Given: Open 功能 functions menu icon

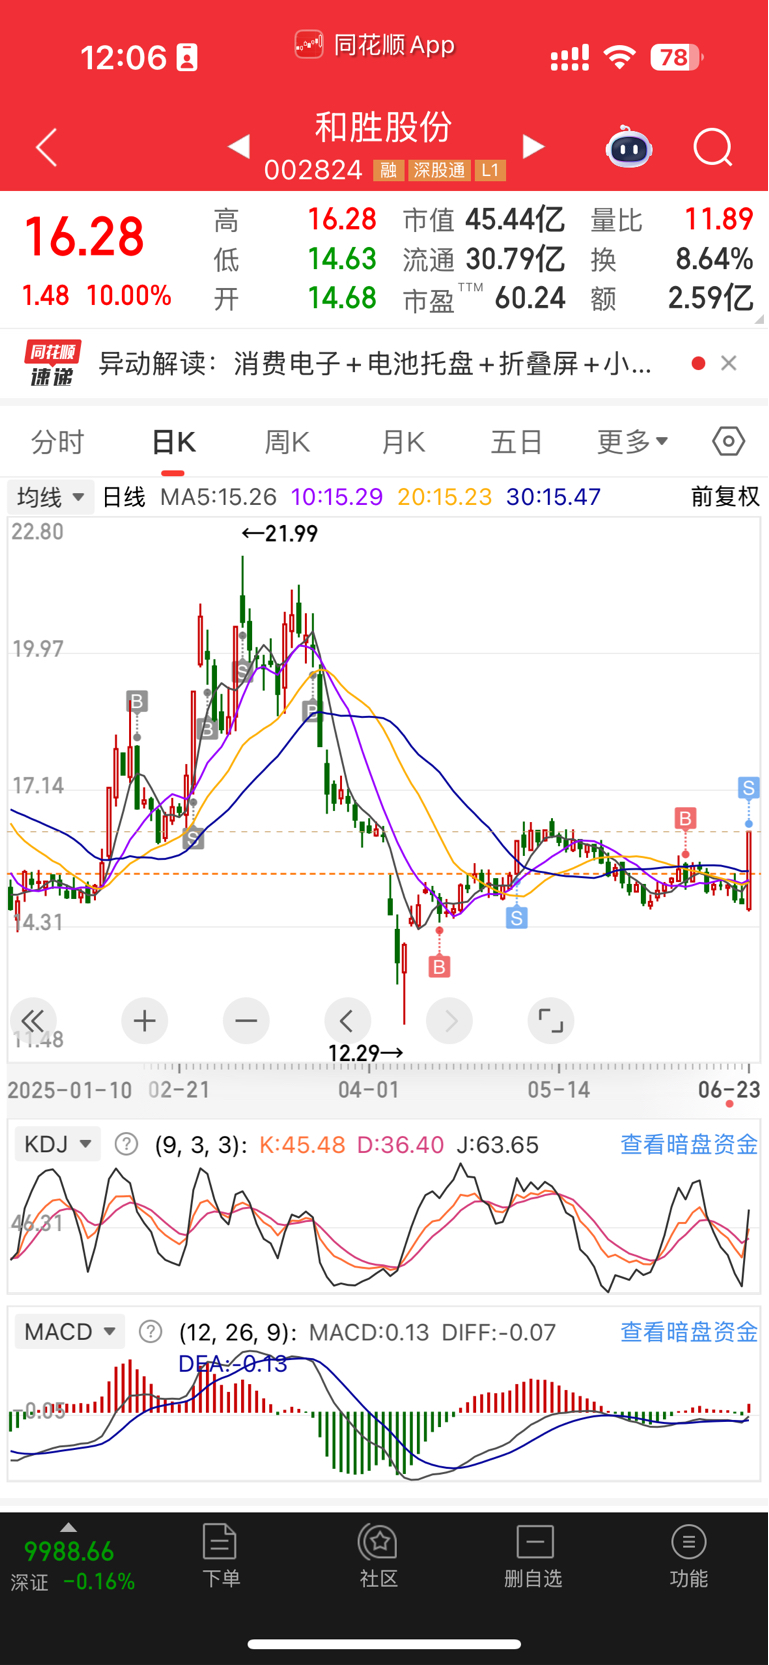Looking at the screenshot, I should point(689,1555).
